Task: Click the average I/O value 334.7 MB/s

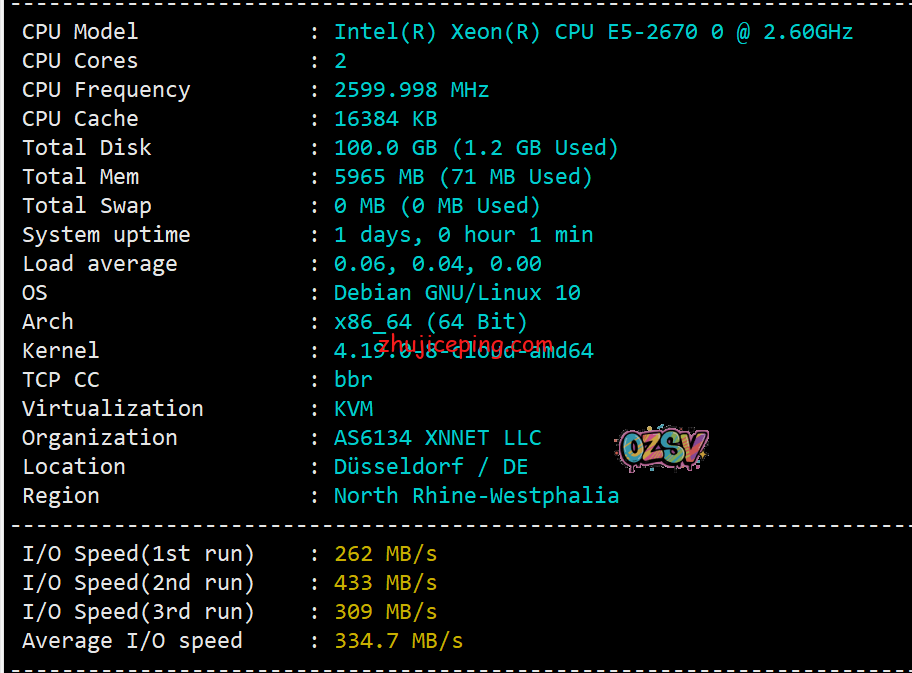Action: (x=398, y=642)
